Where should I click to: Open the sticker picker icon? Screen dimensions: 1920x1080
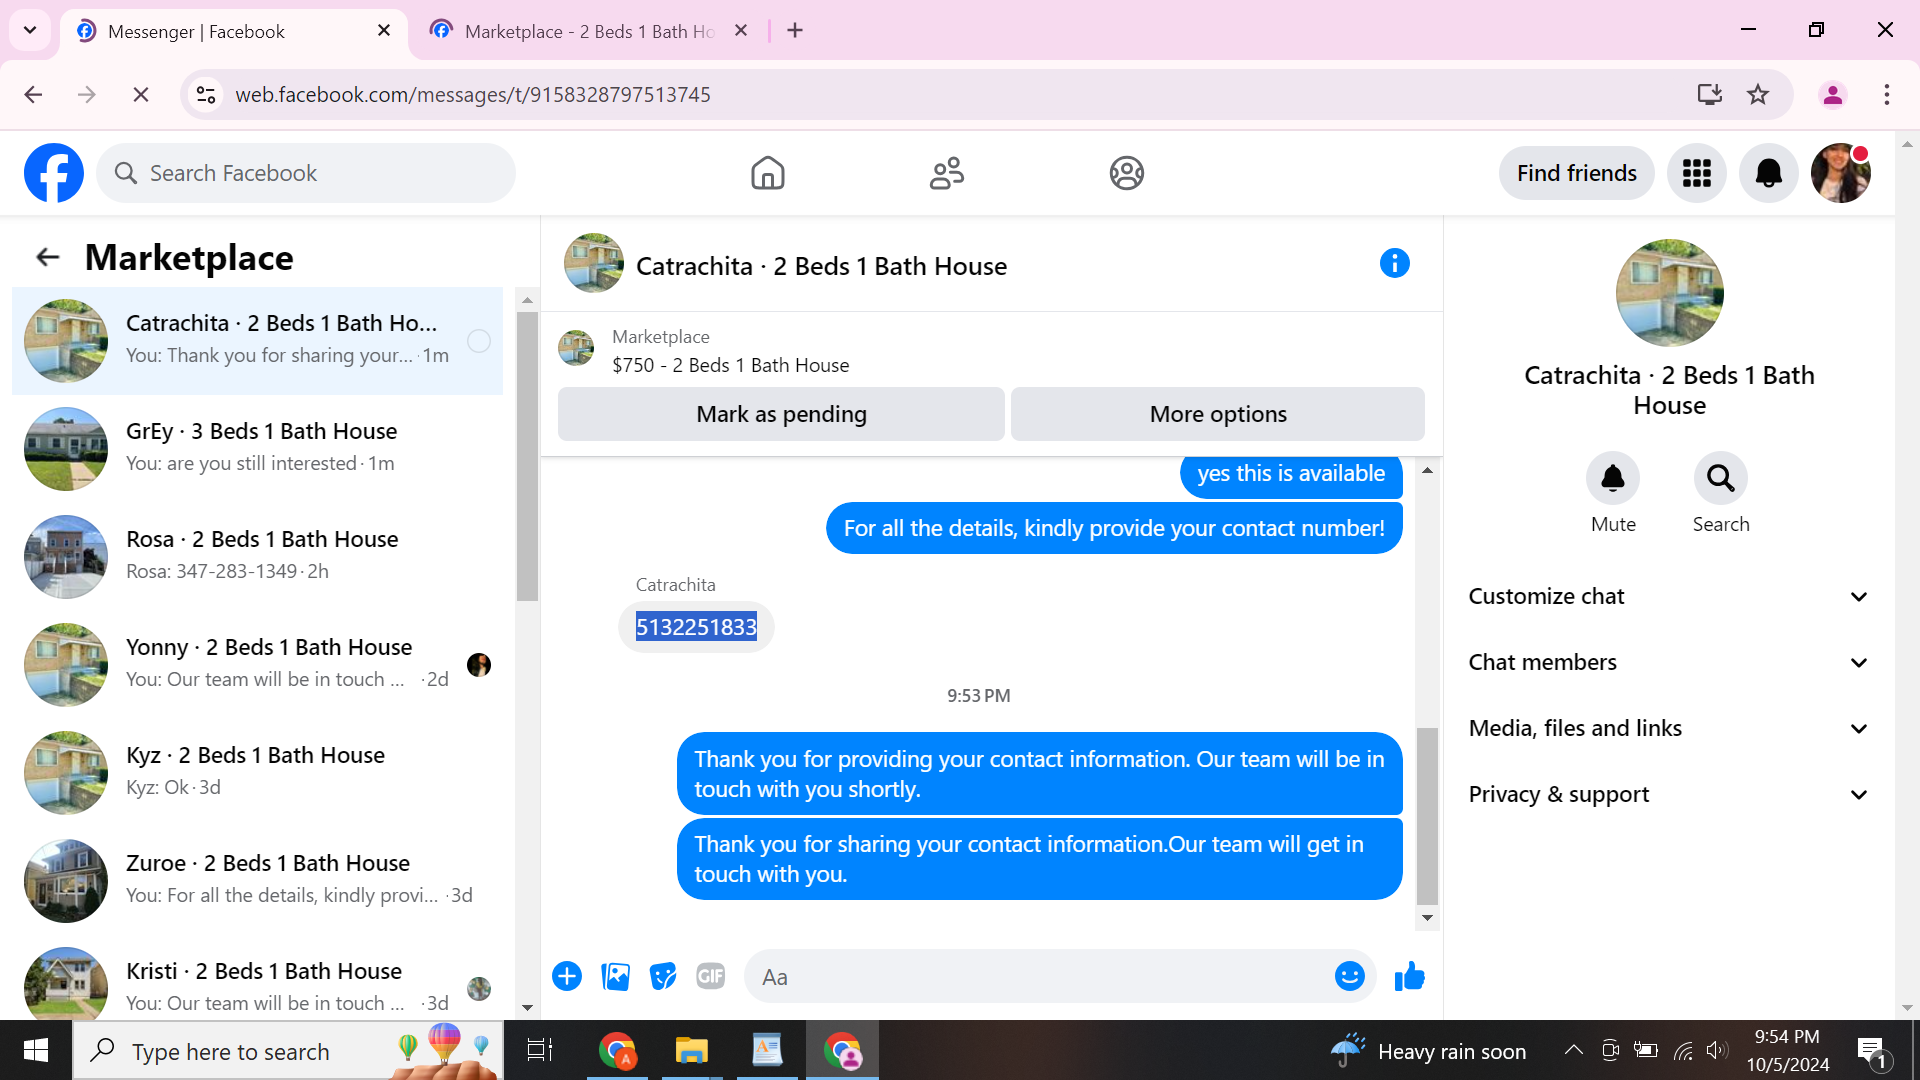coord(663,976)
